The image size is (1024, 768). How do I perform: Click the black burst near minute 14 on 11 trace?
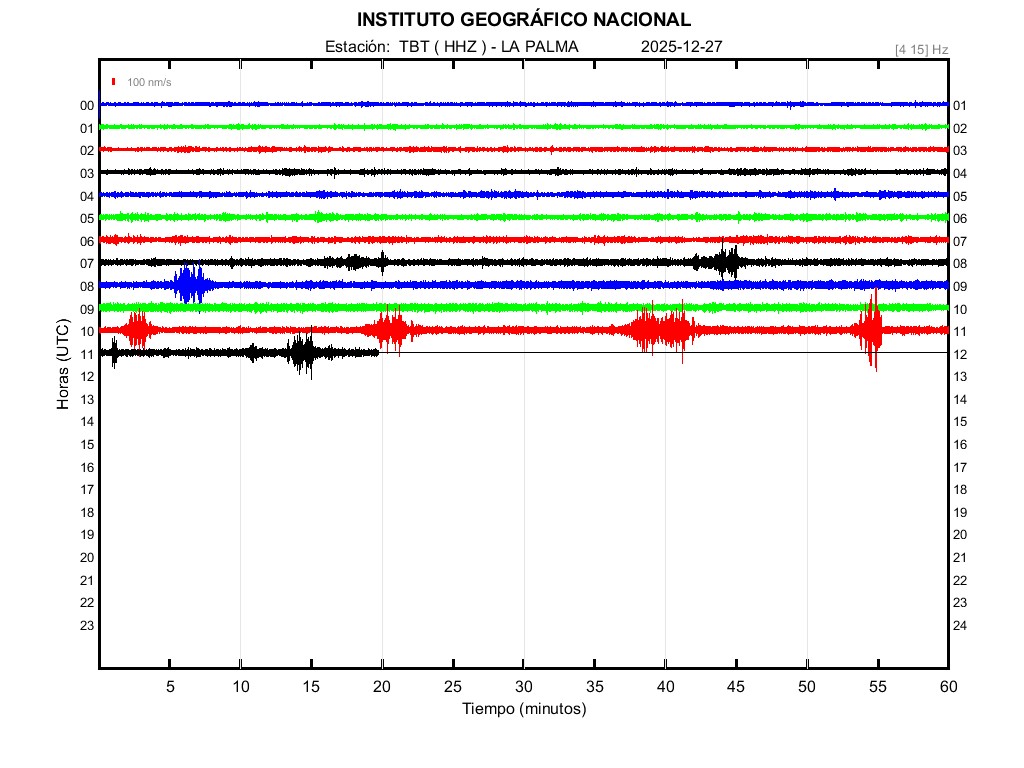click(x=301, y=353)
